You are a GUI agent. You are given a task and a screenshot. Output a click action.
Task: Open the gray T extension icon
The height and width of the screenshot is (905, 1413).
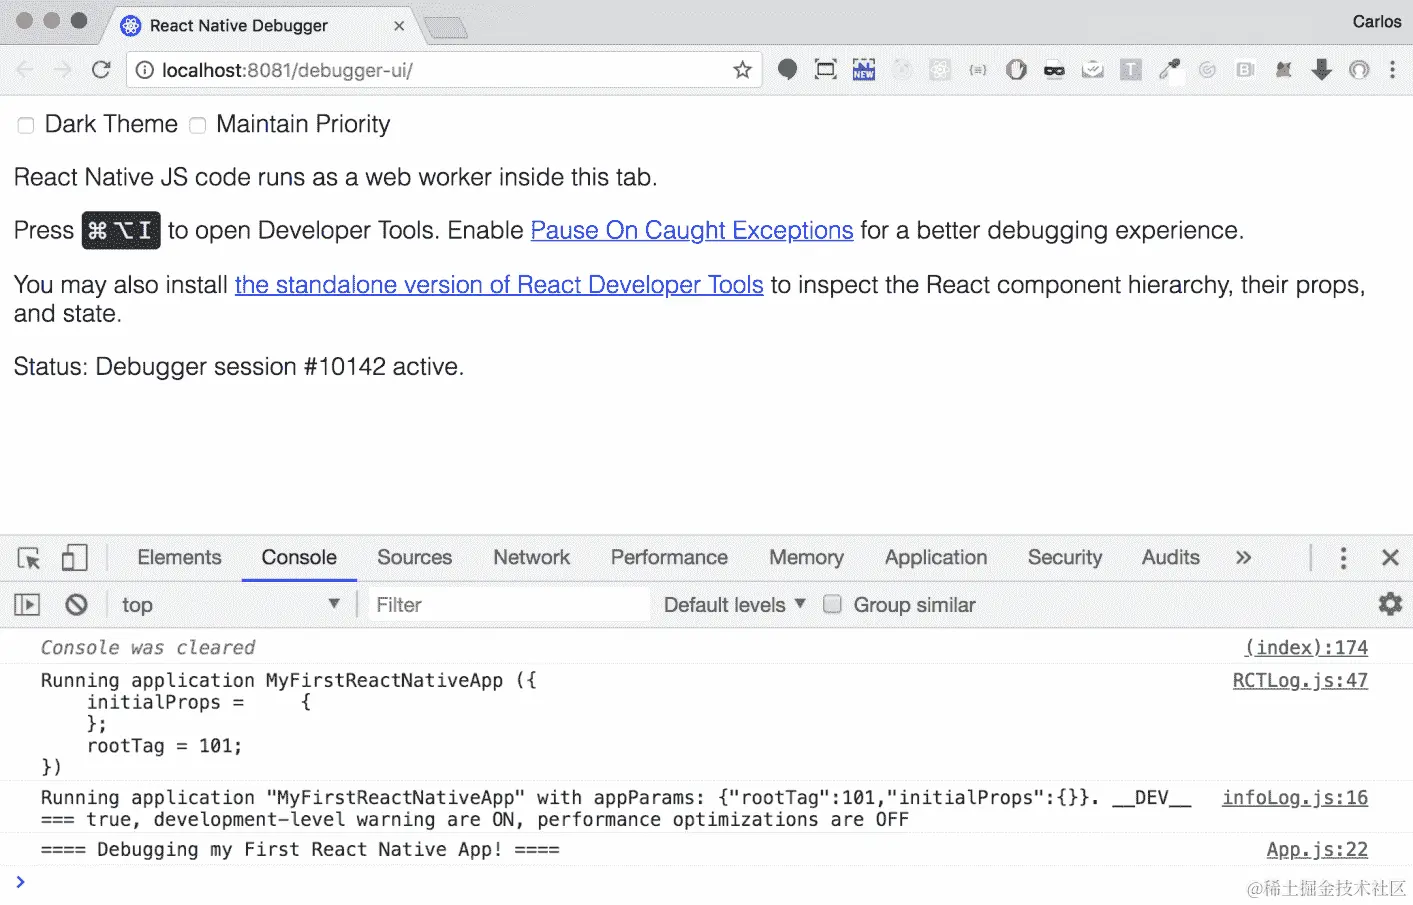[1131, 69]
